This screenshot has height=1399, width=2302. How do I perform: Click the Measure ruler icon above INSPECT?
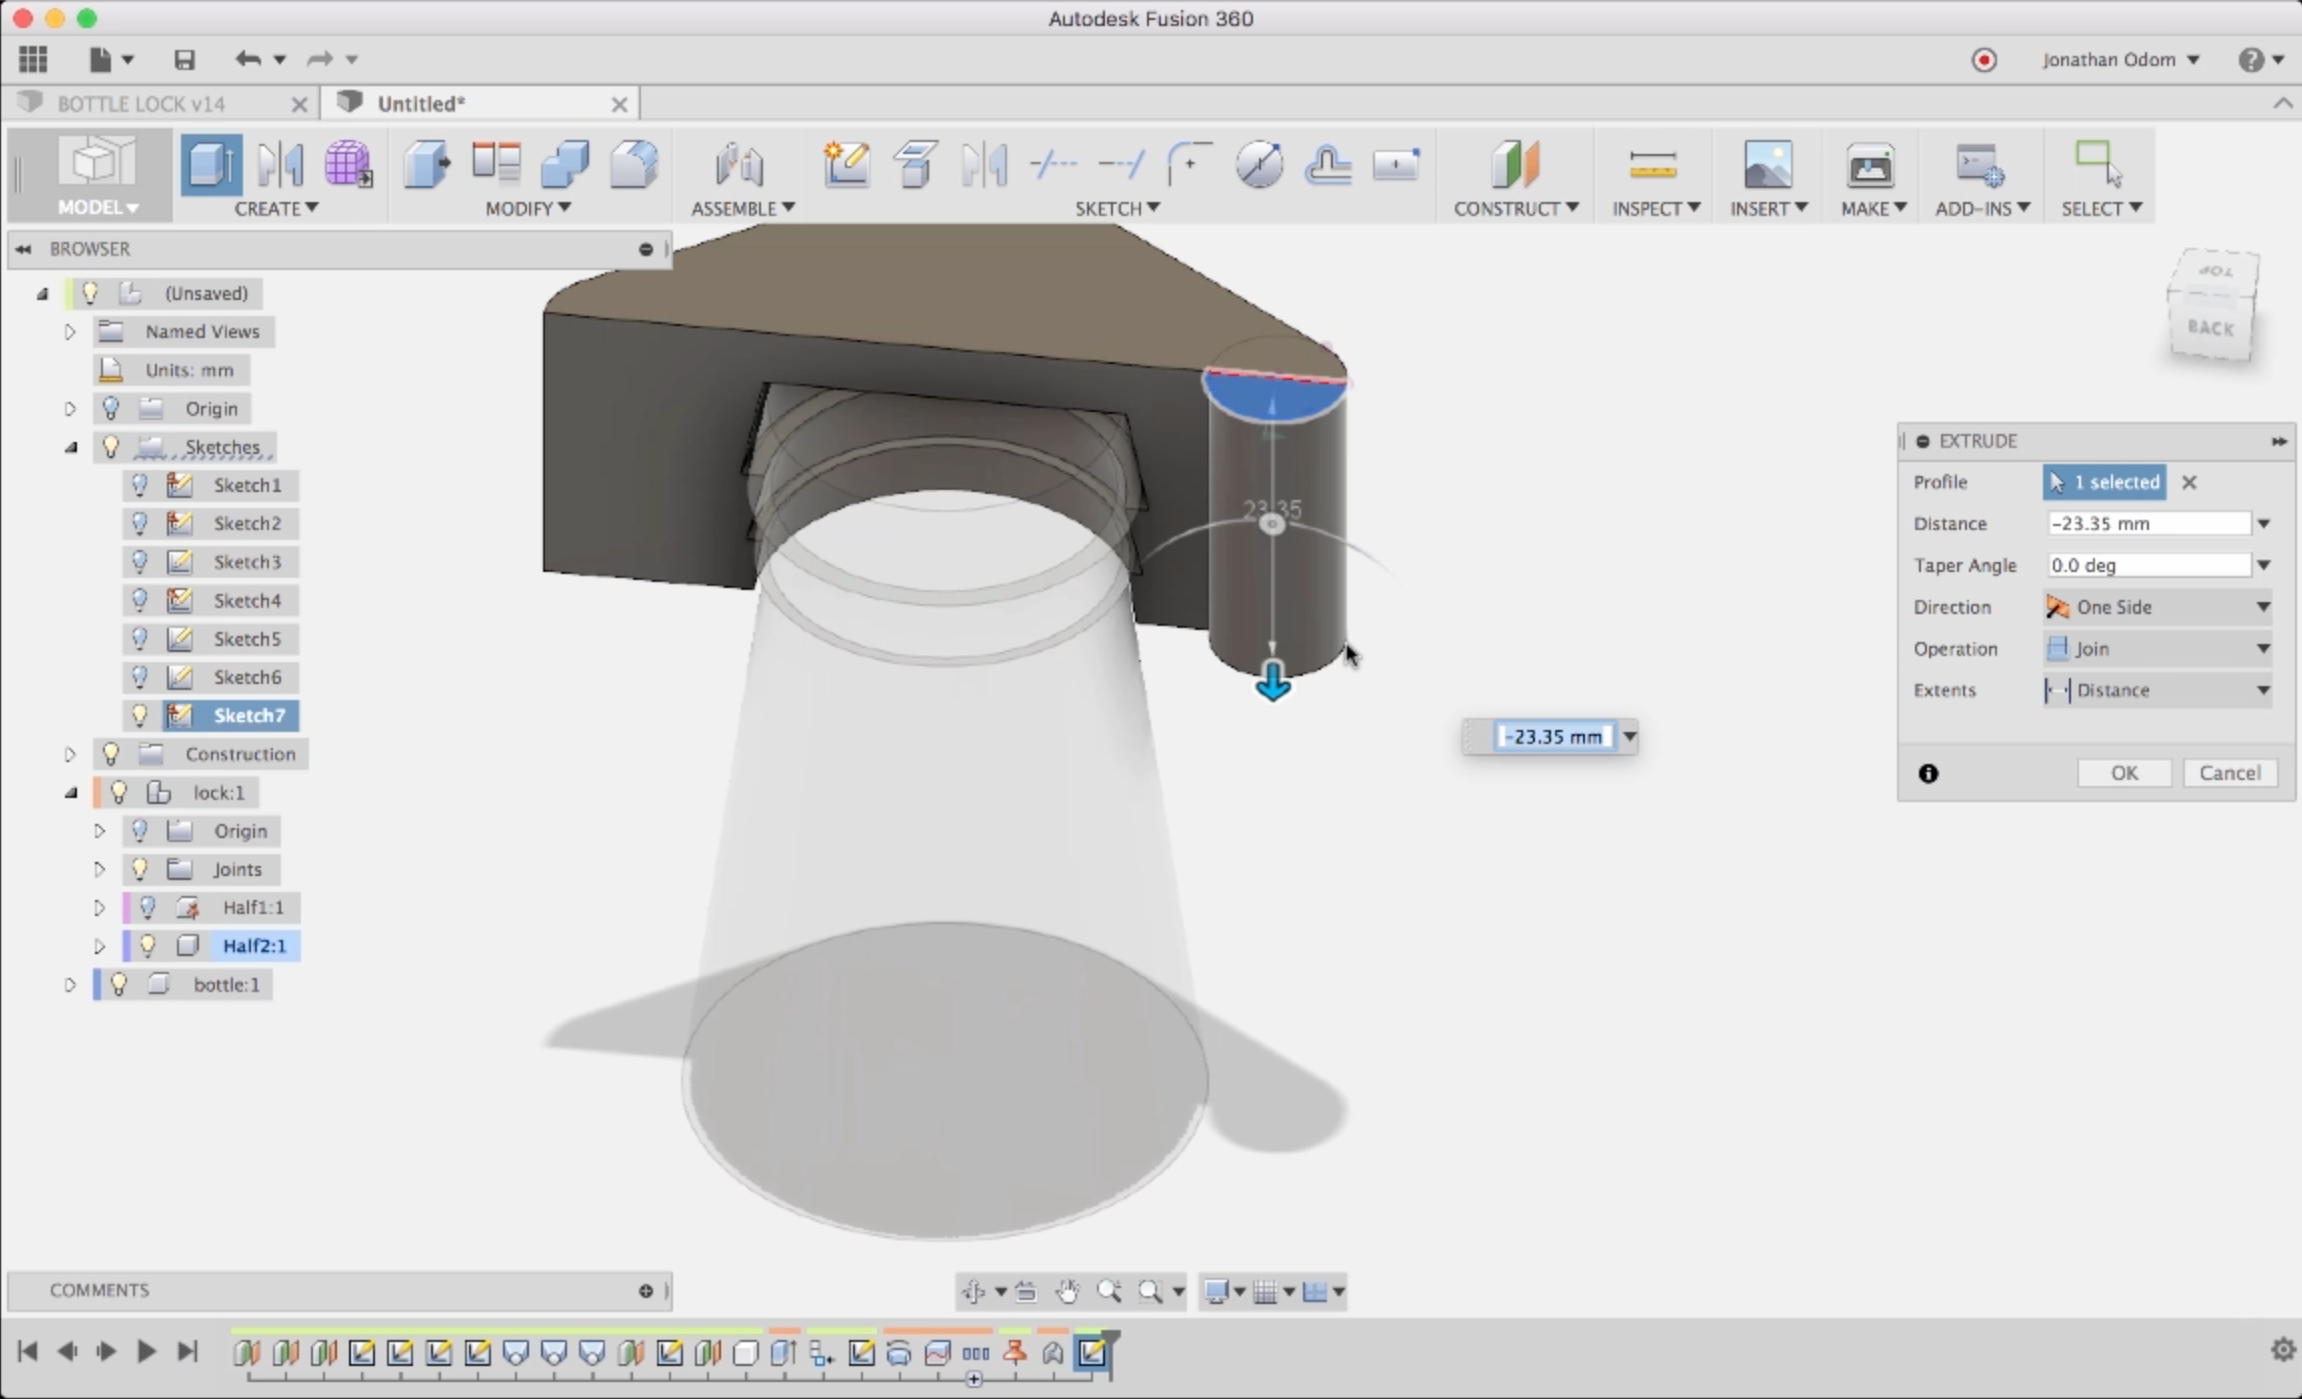coord(1652,164)
